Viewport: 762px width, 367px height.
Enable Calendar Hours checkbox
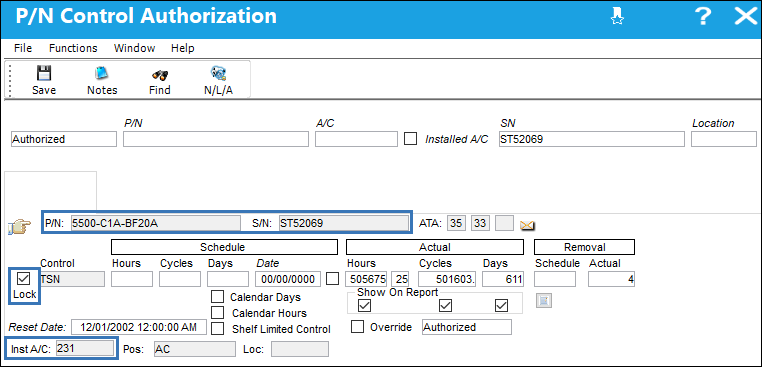218,312
